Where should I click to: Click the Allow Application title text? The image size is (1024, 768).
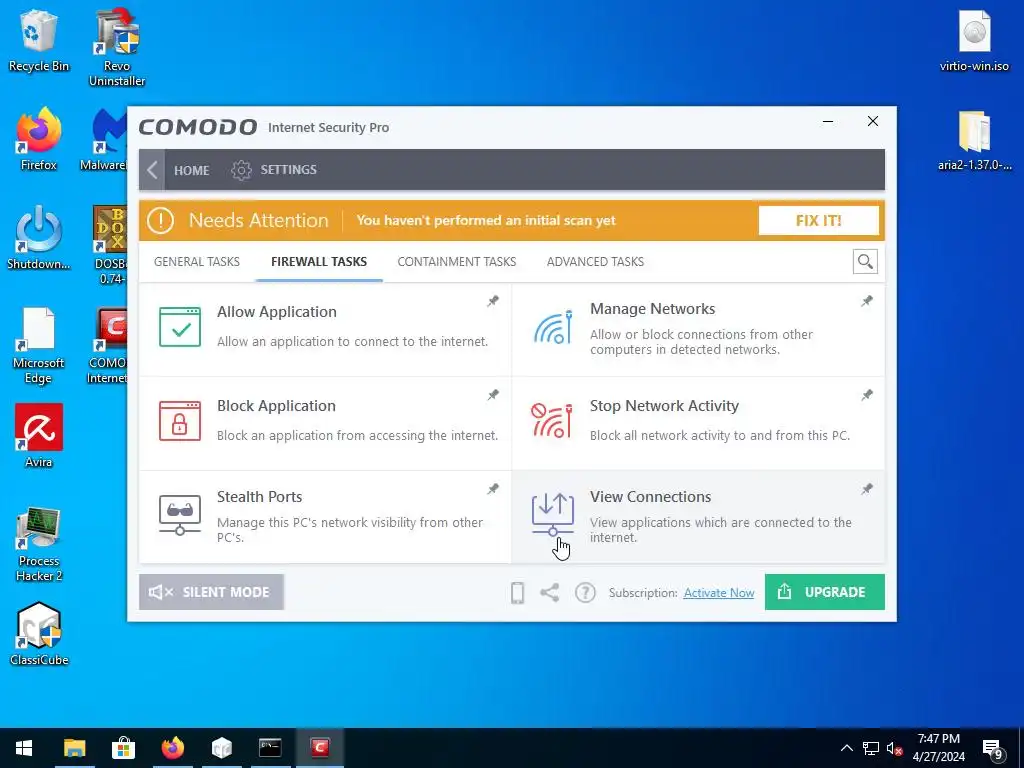(x=277, y=312)
